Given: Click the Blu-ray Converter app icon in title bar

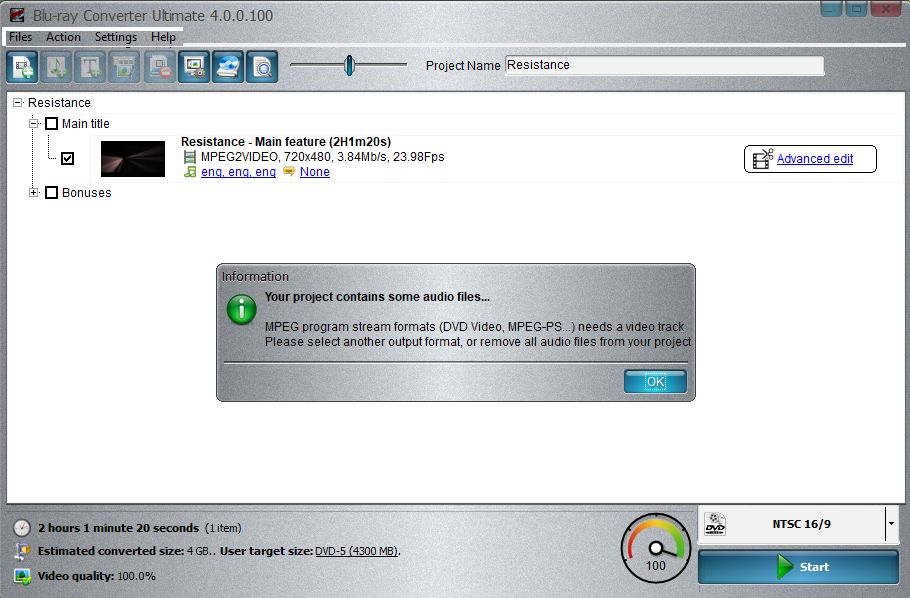Looking at the screenshot, I should pos(17,15).
